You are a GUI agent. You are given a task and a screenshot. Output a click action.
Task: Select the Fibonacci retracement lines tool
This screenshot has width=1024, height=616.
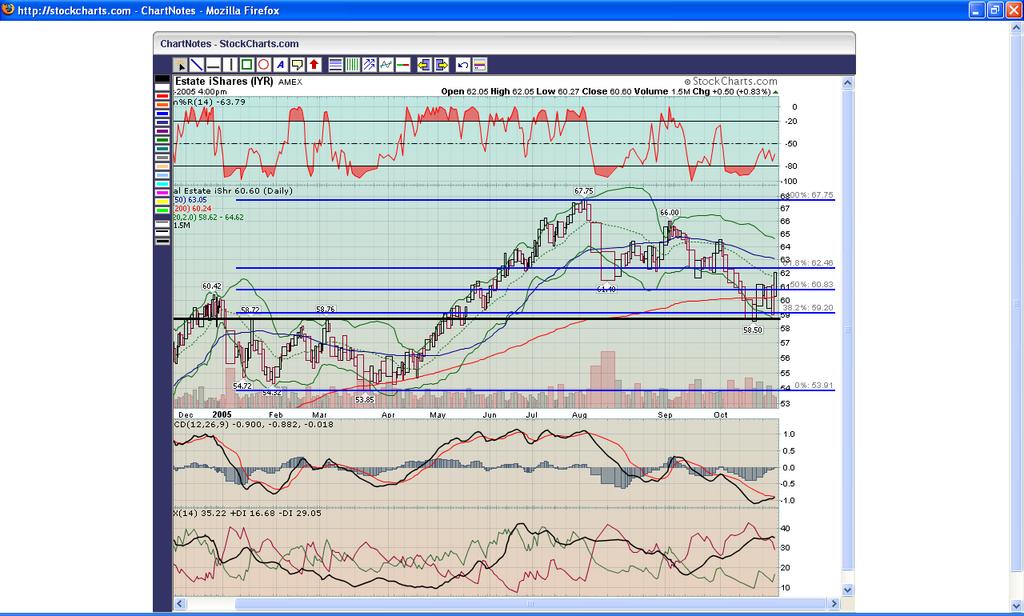click(x=336, y=65)
